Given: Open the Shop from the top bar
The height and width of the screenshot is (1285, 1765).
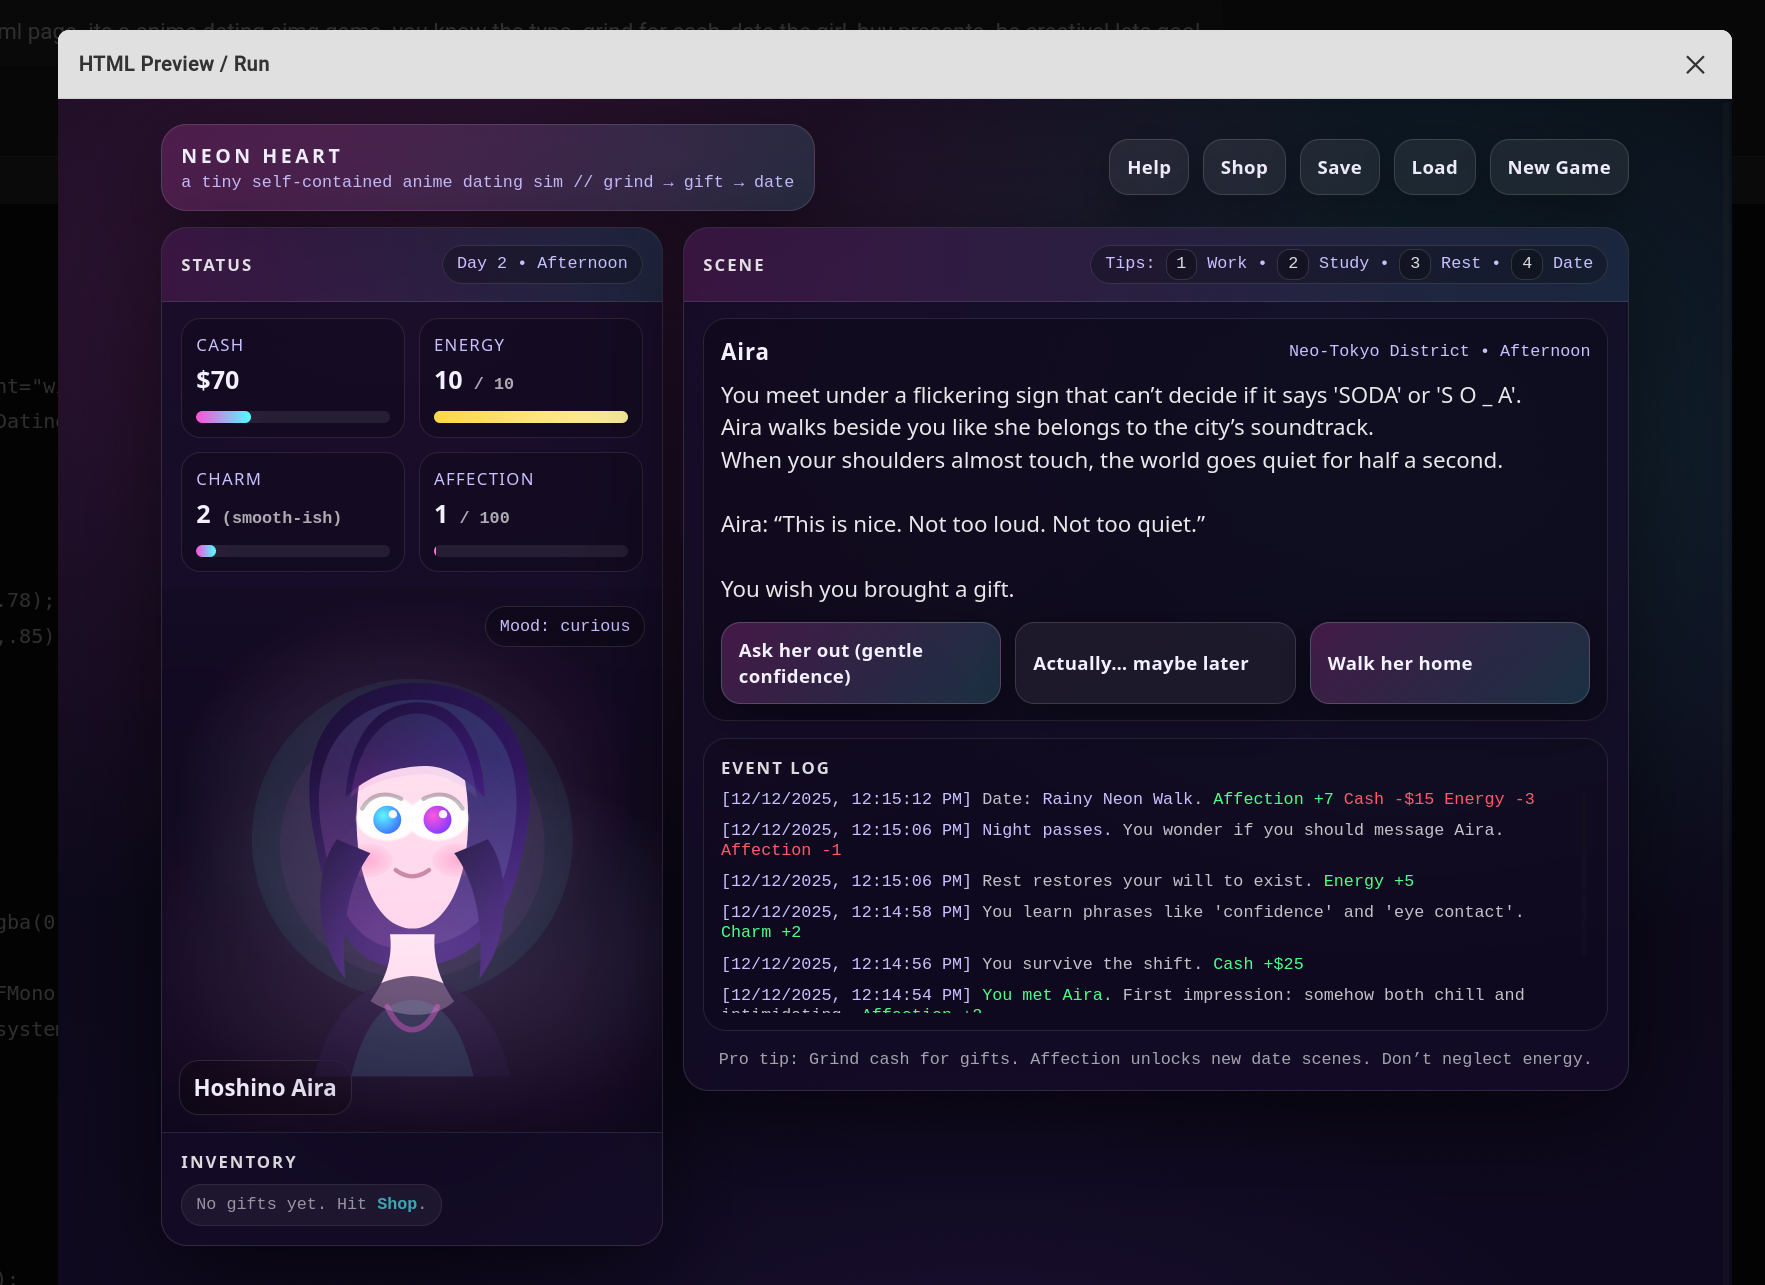Looking at the screenshot, I should pyautogui.click(x=1244, y=167).
